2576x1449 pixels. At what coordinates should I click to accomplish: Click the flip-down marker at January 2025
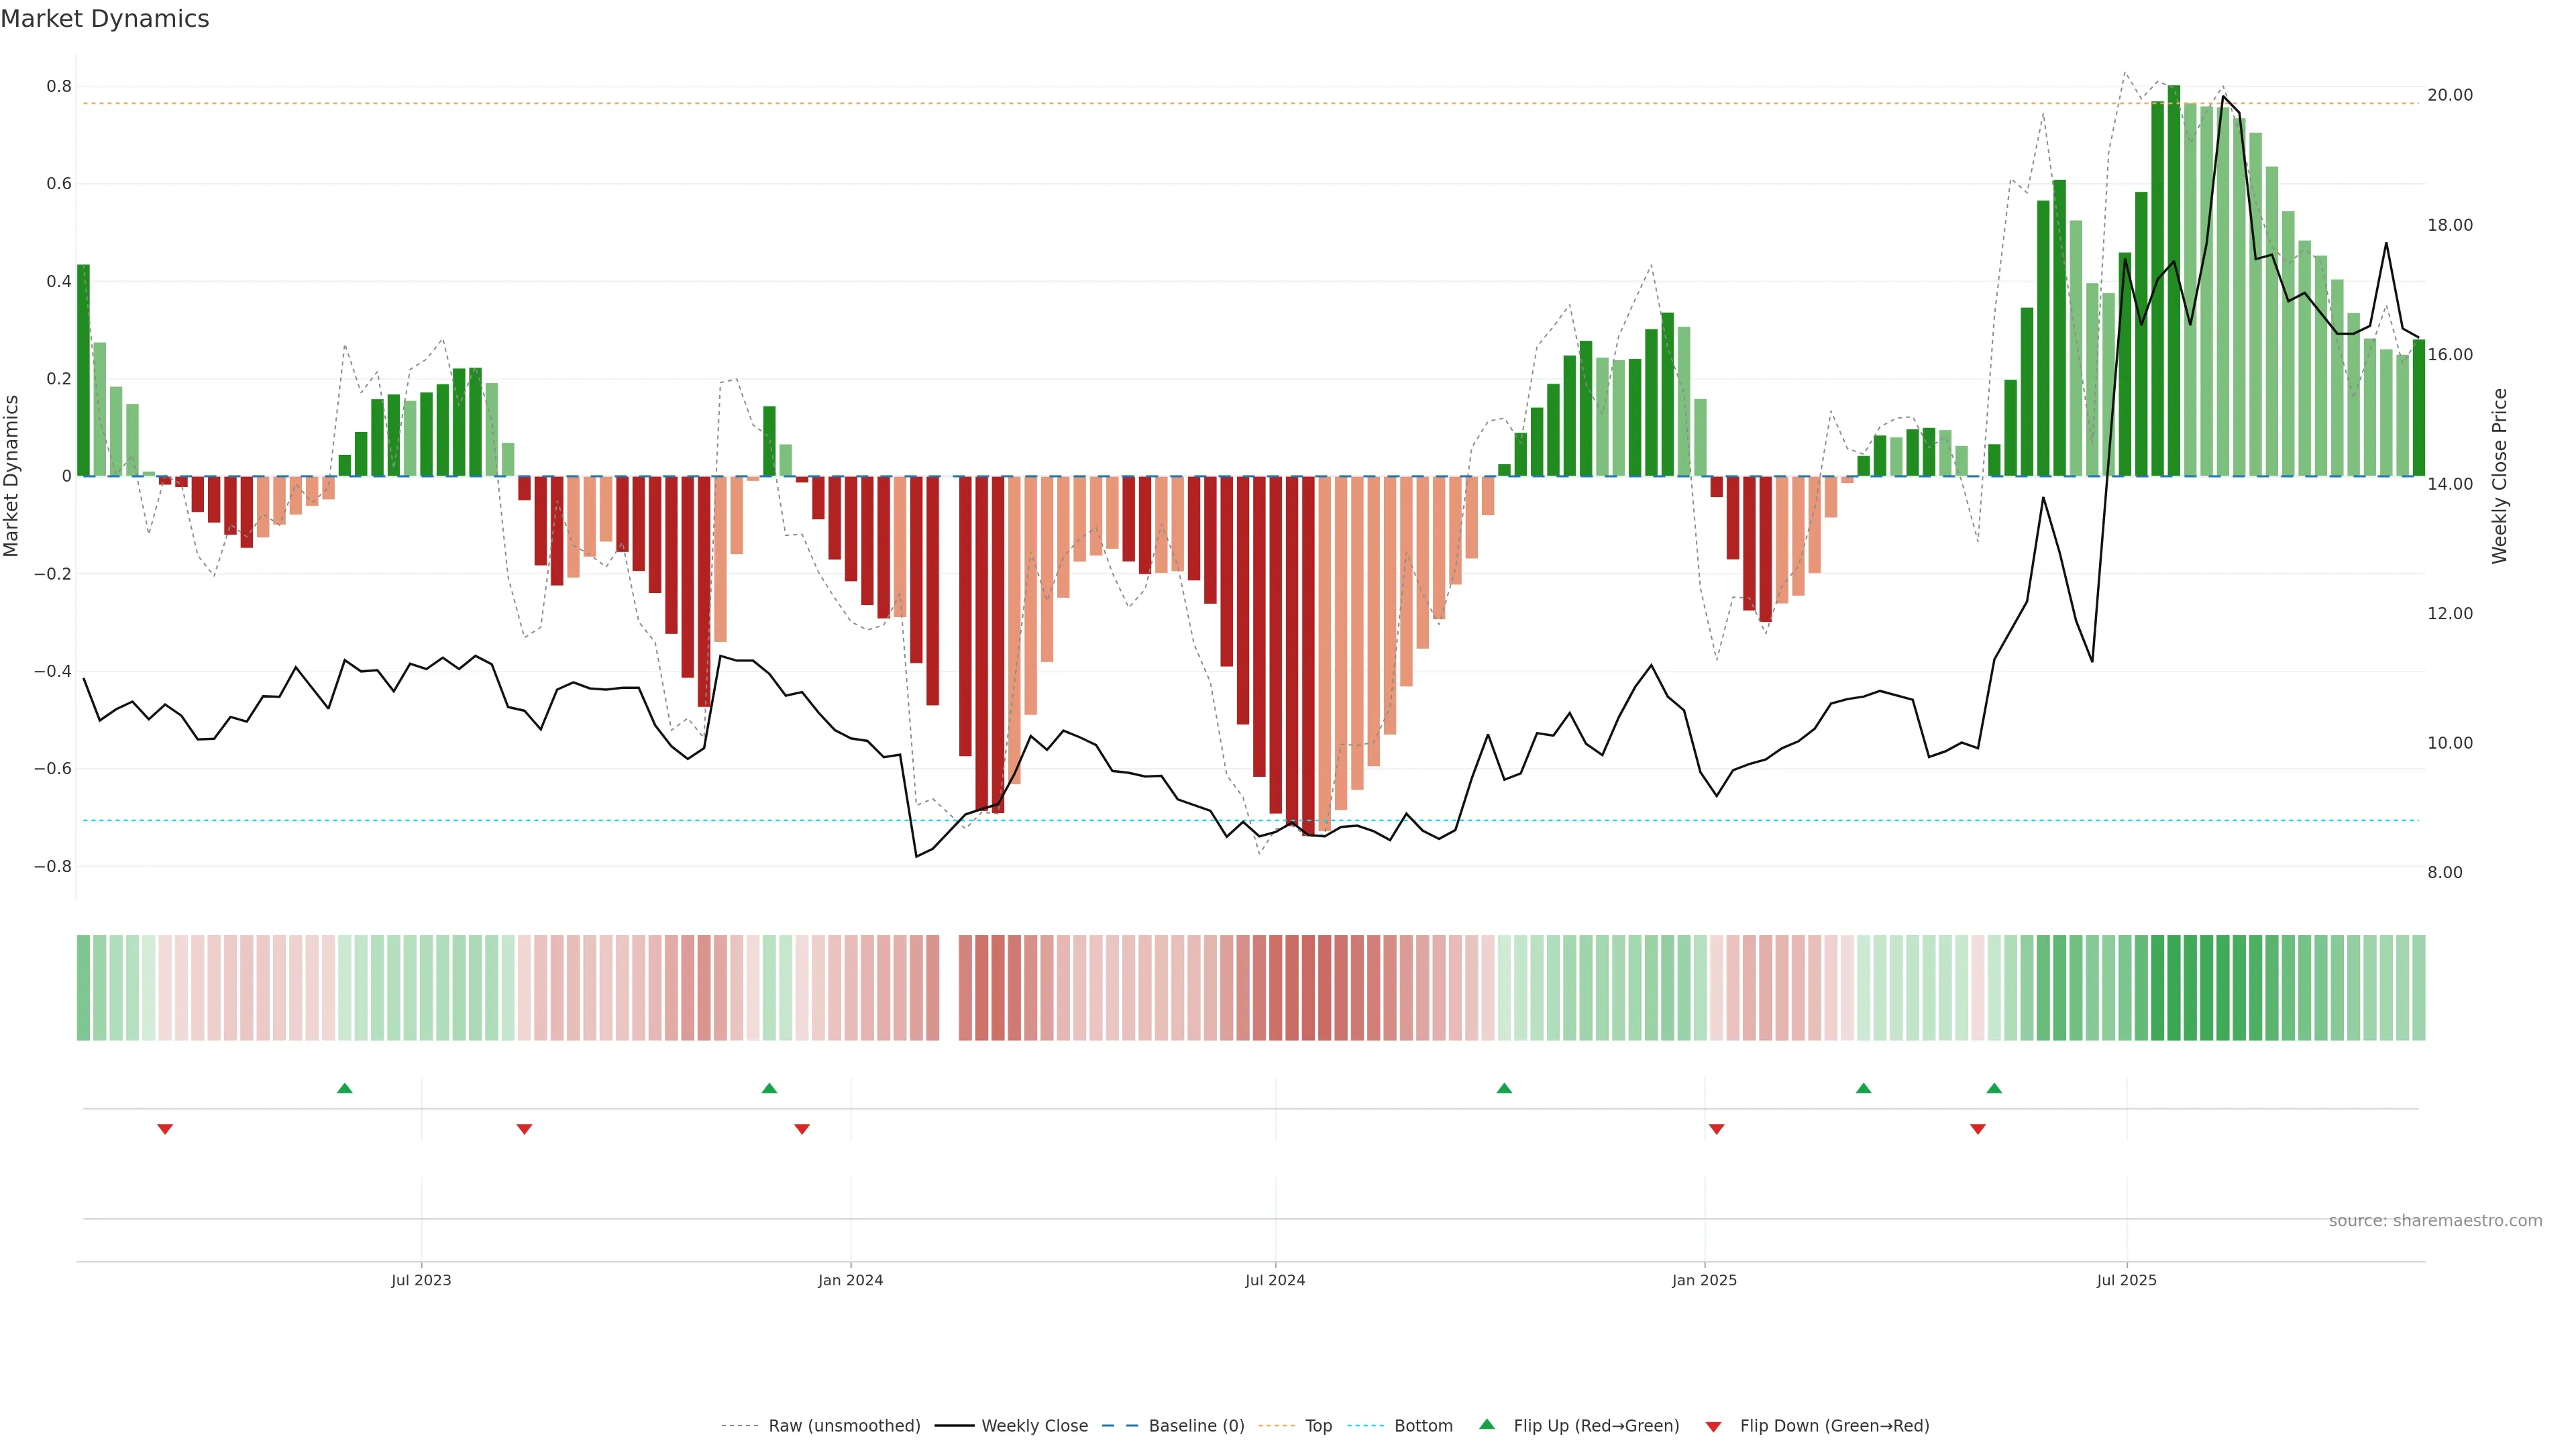1717,1129
